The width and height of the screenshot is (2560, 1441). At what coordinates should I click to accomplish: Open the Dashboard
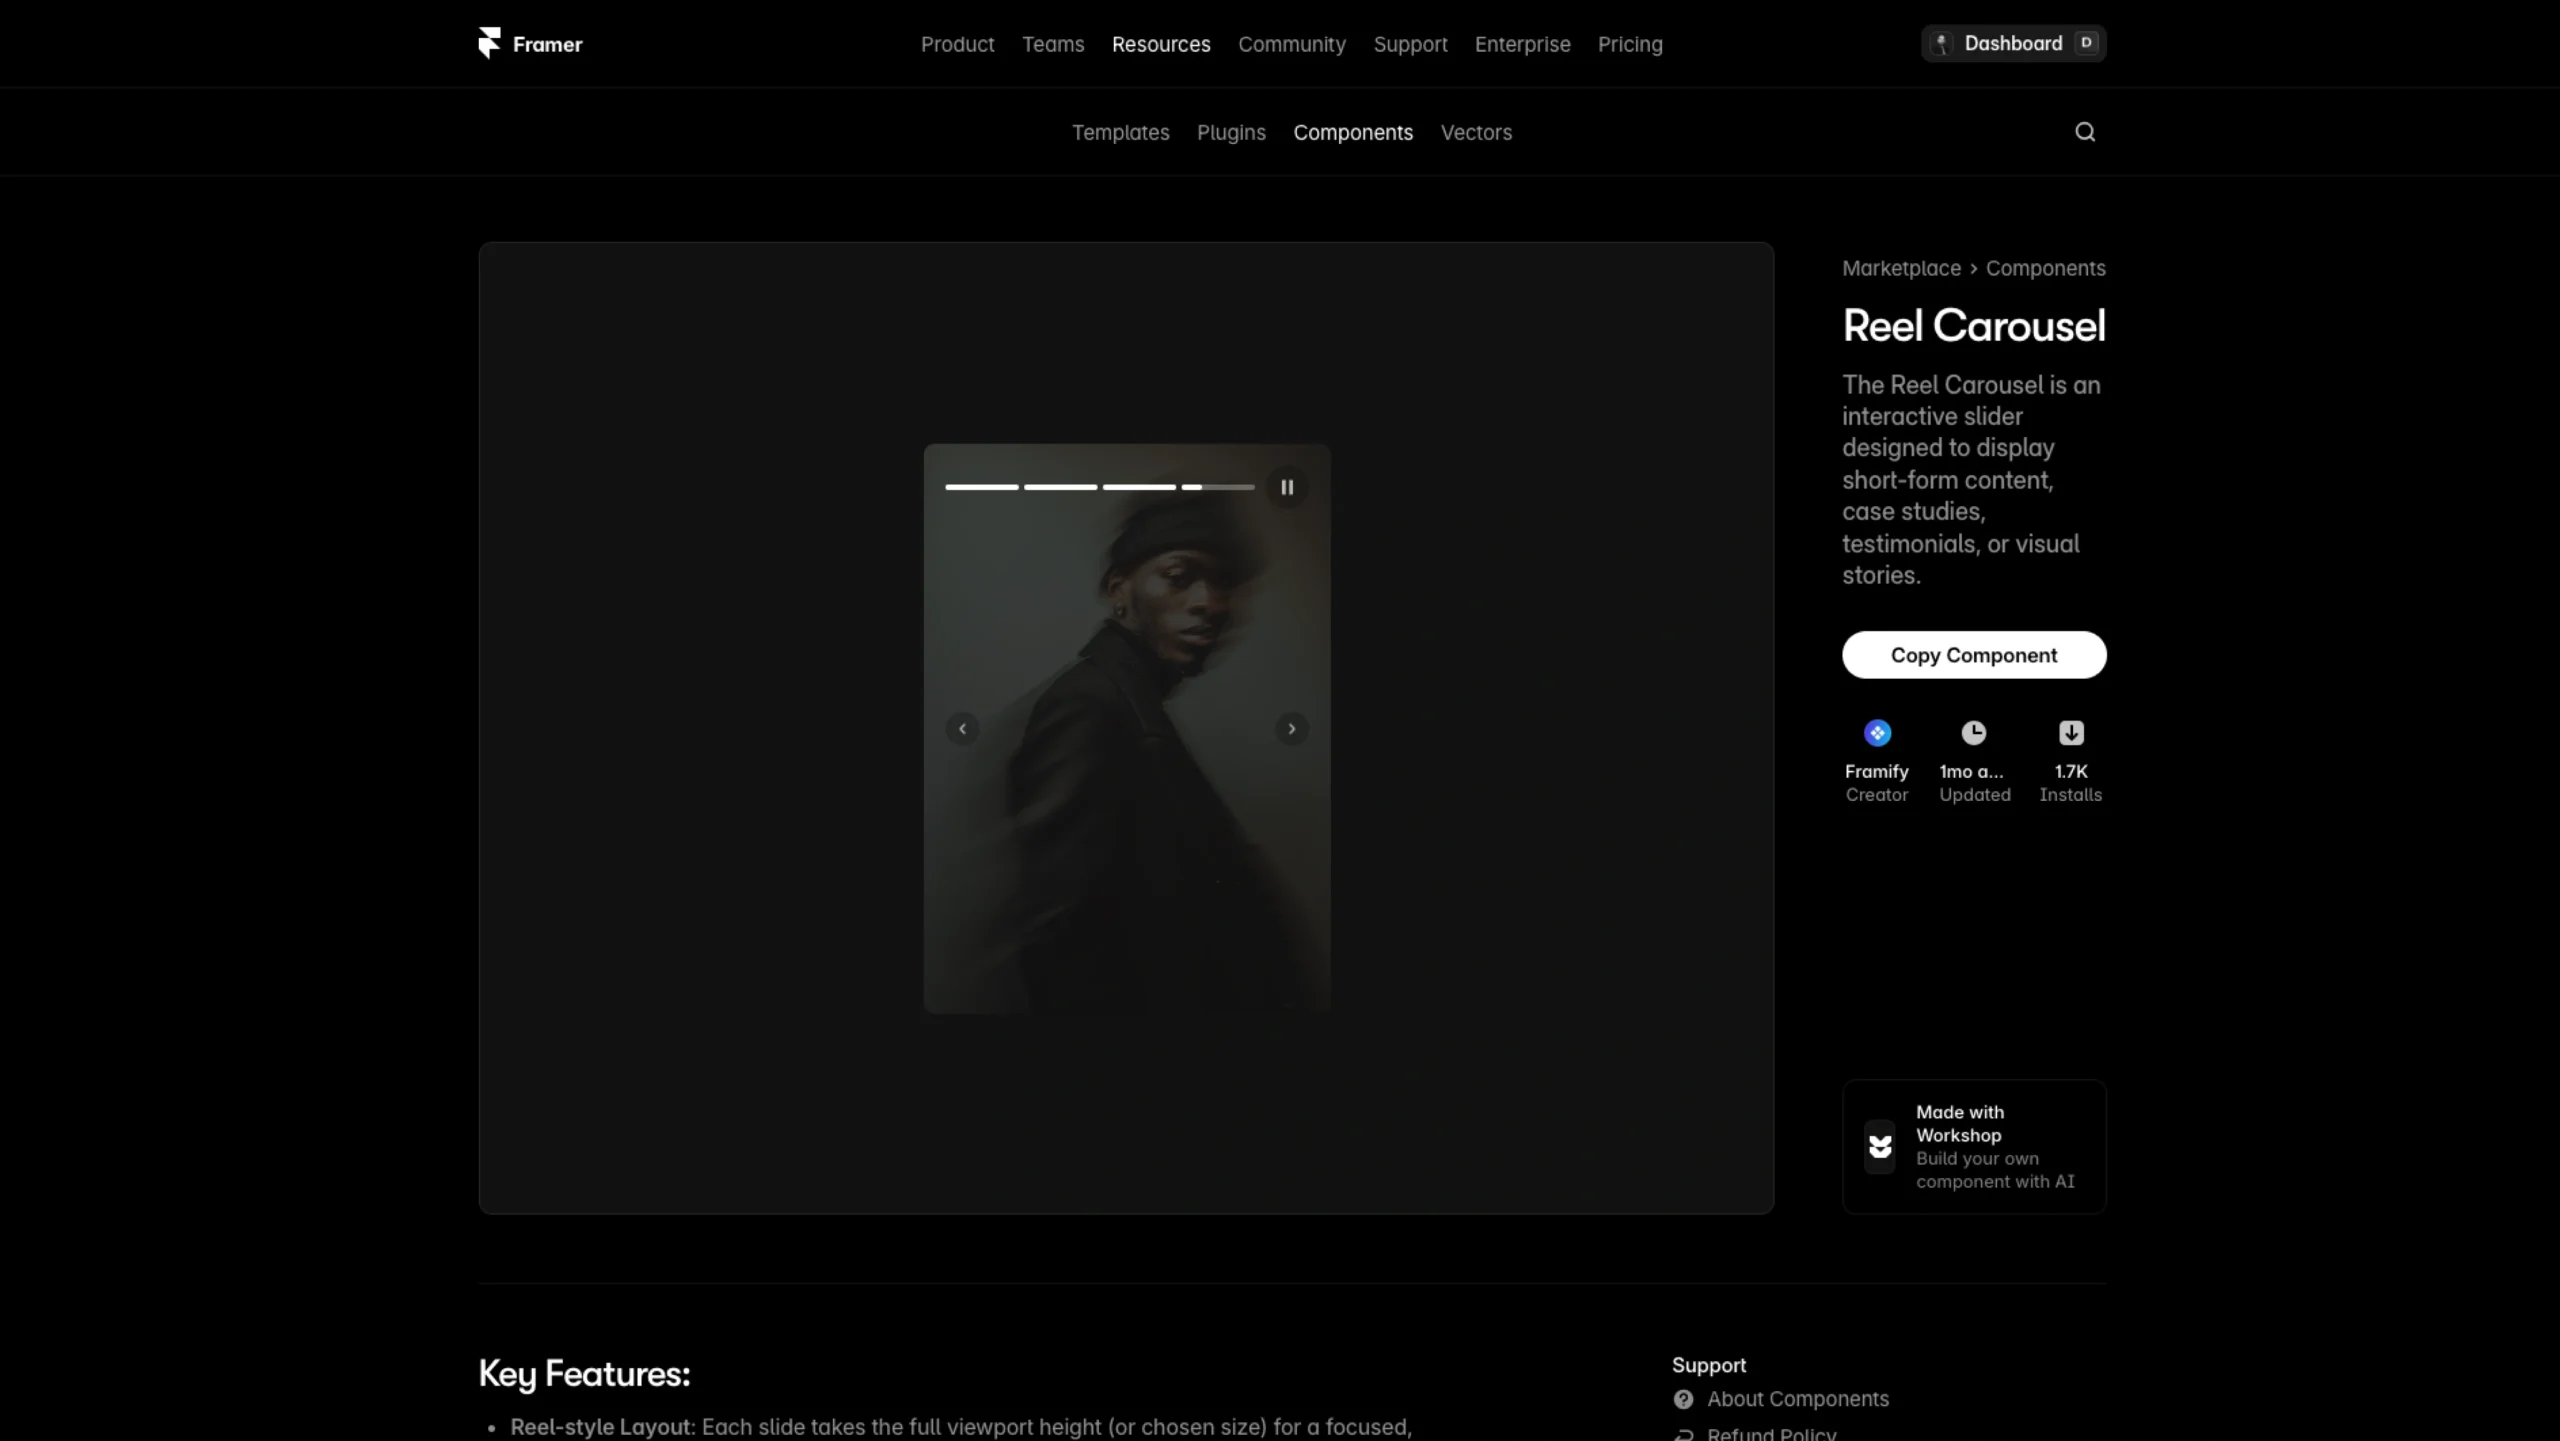[x=2013, y=43]
